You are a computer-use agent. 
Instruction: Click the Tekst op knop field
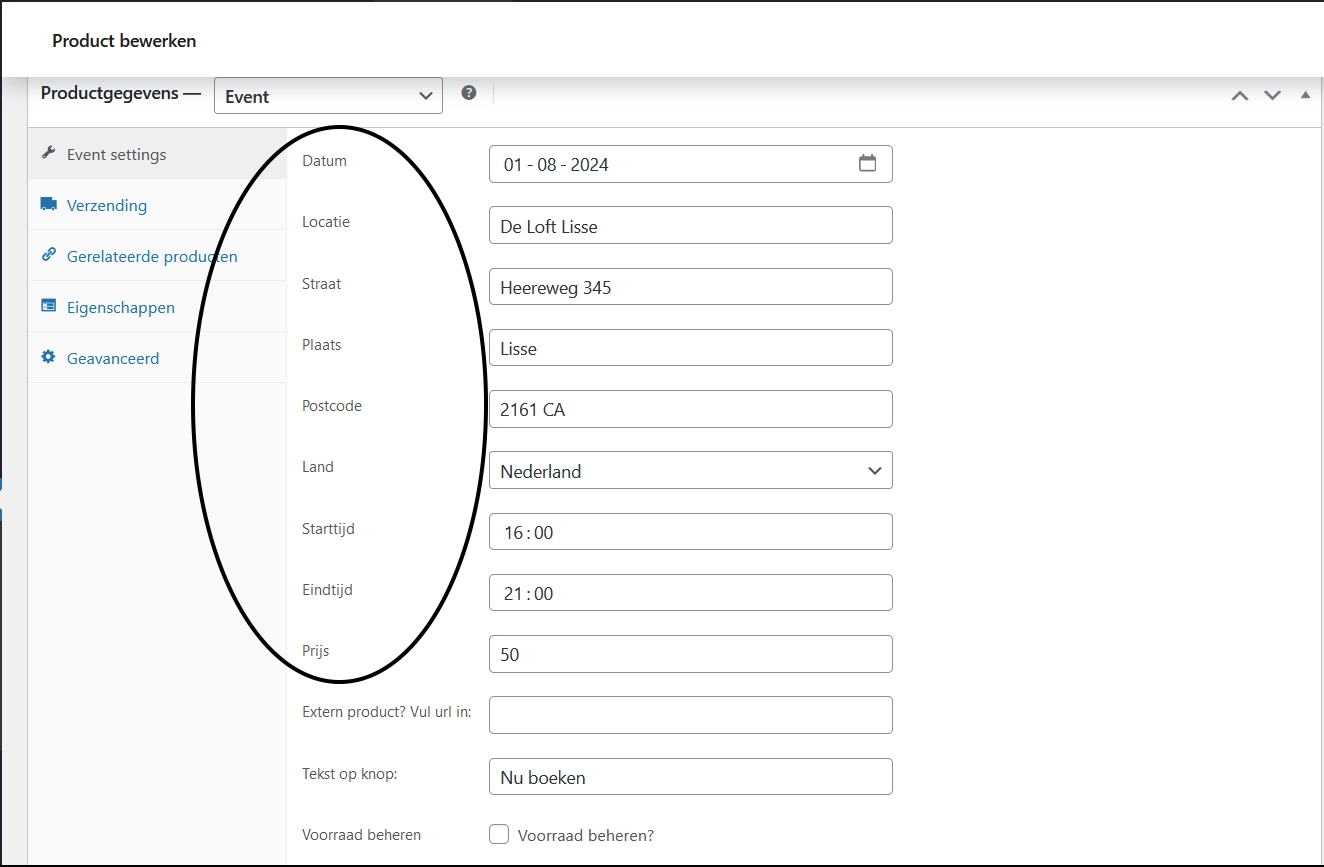[x=690, y=777]
